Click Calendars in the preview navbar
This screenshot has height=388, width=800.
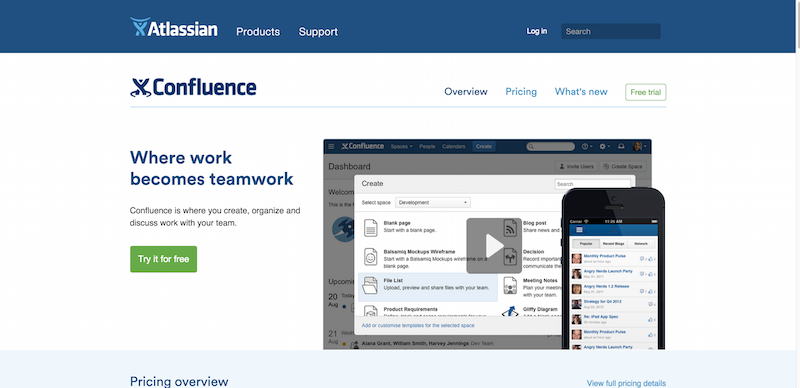pyautogui.click(x=454, y=147)
